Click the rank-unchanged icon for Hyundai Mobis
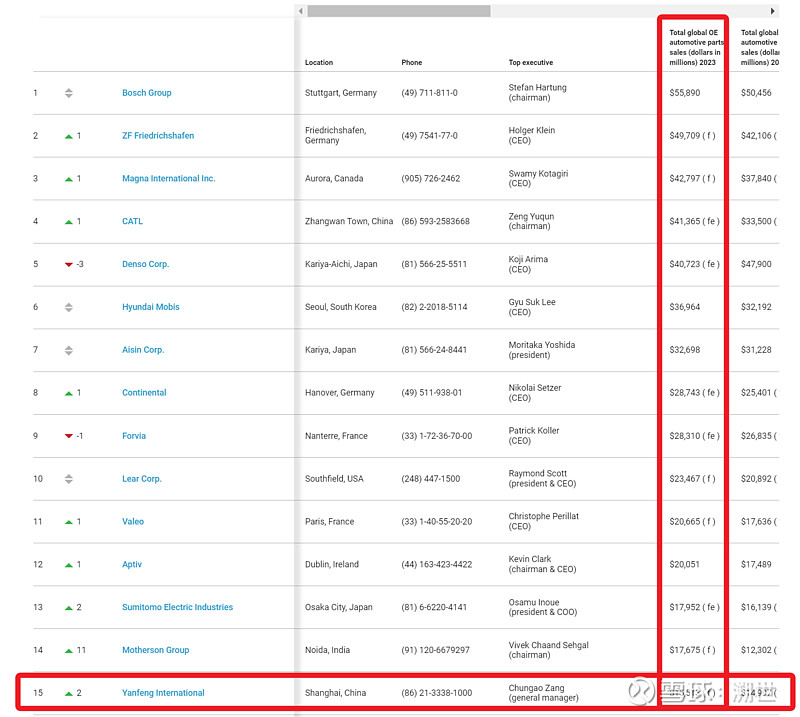The width and height of the screenshot is (800, 717). [69, 307]
